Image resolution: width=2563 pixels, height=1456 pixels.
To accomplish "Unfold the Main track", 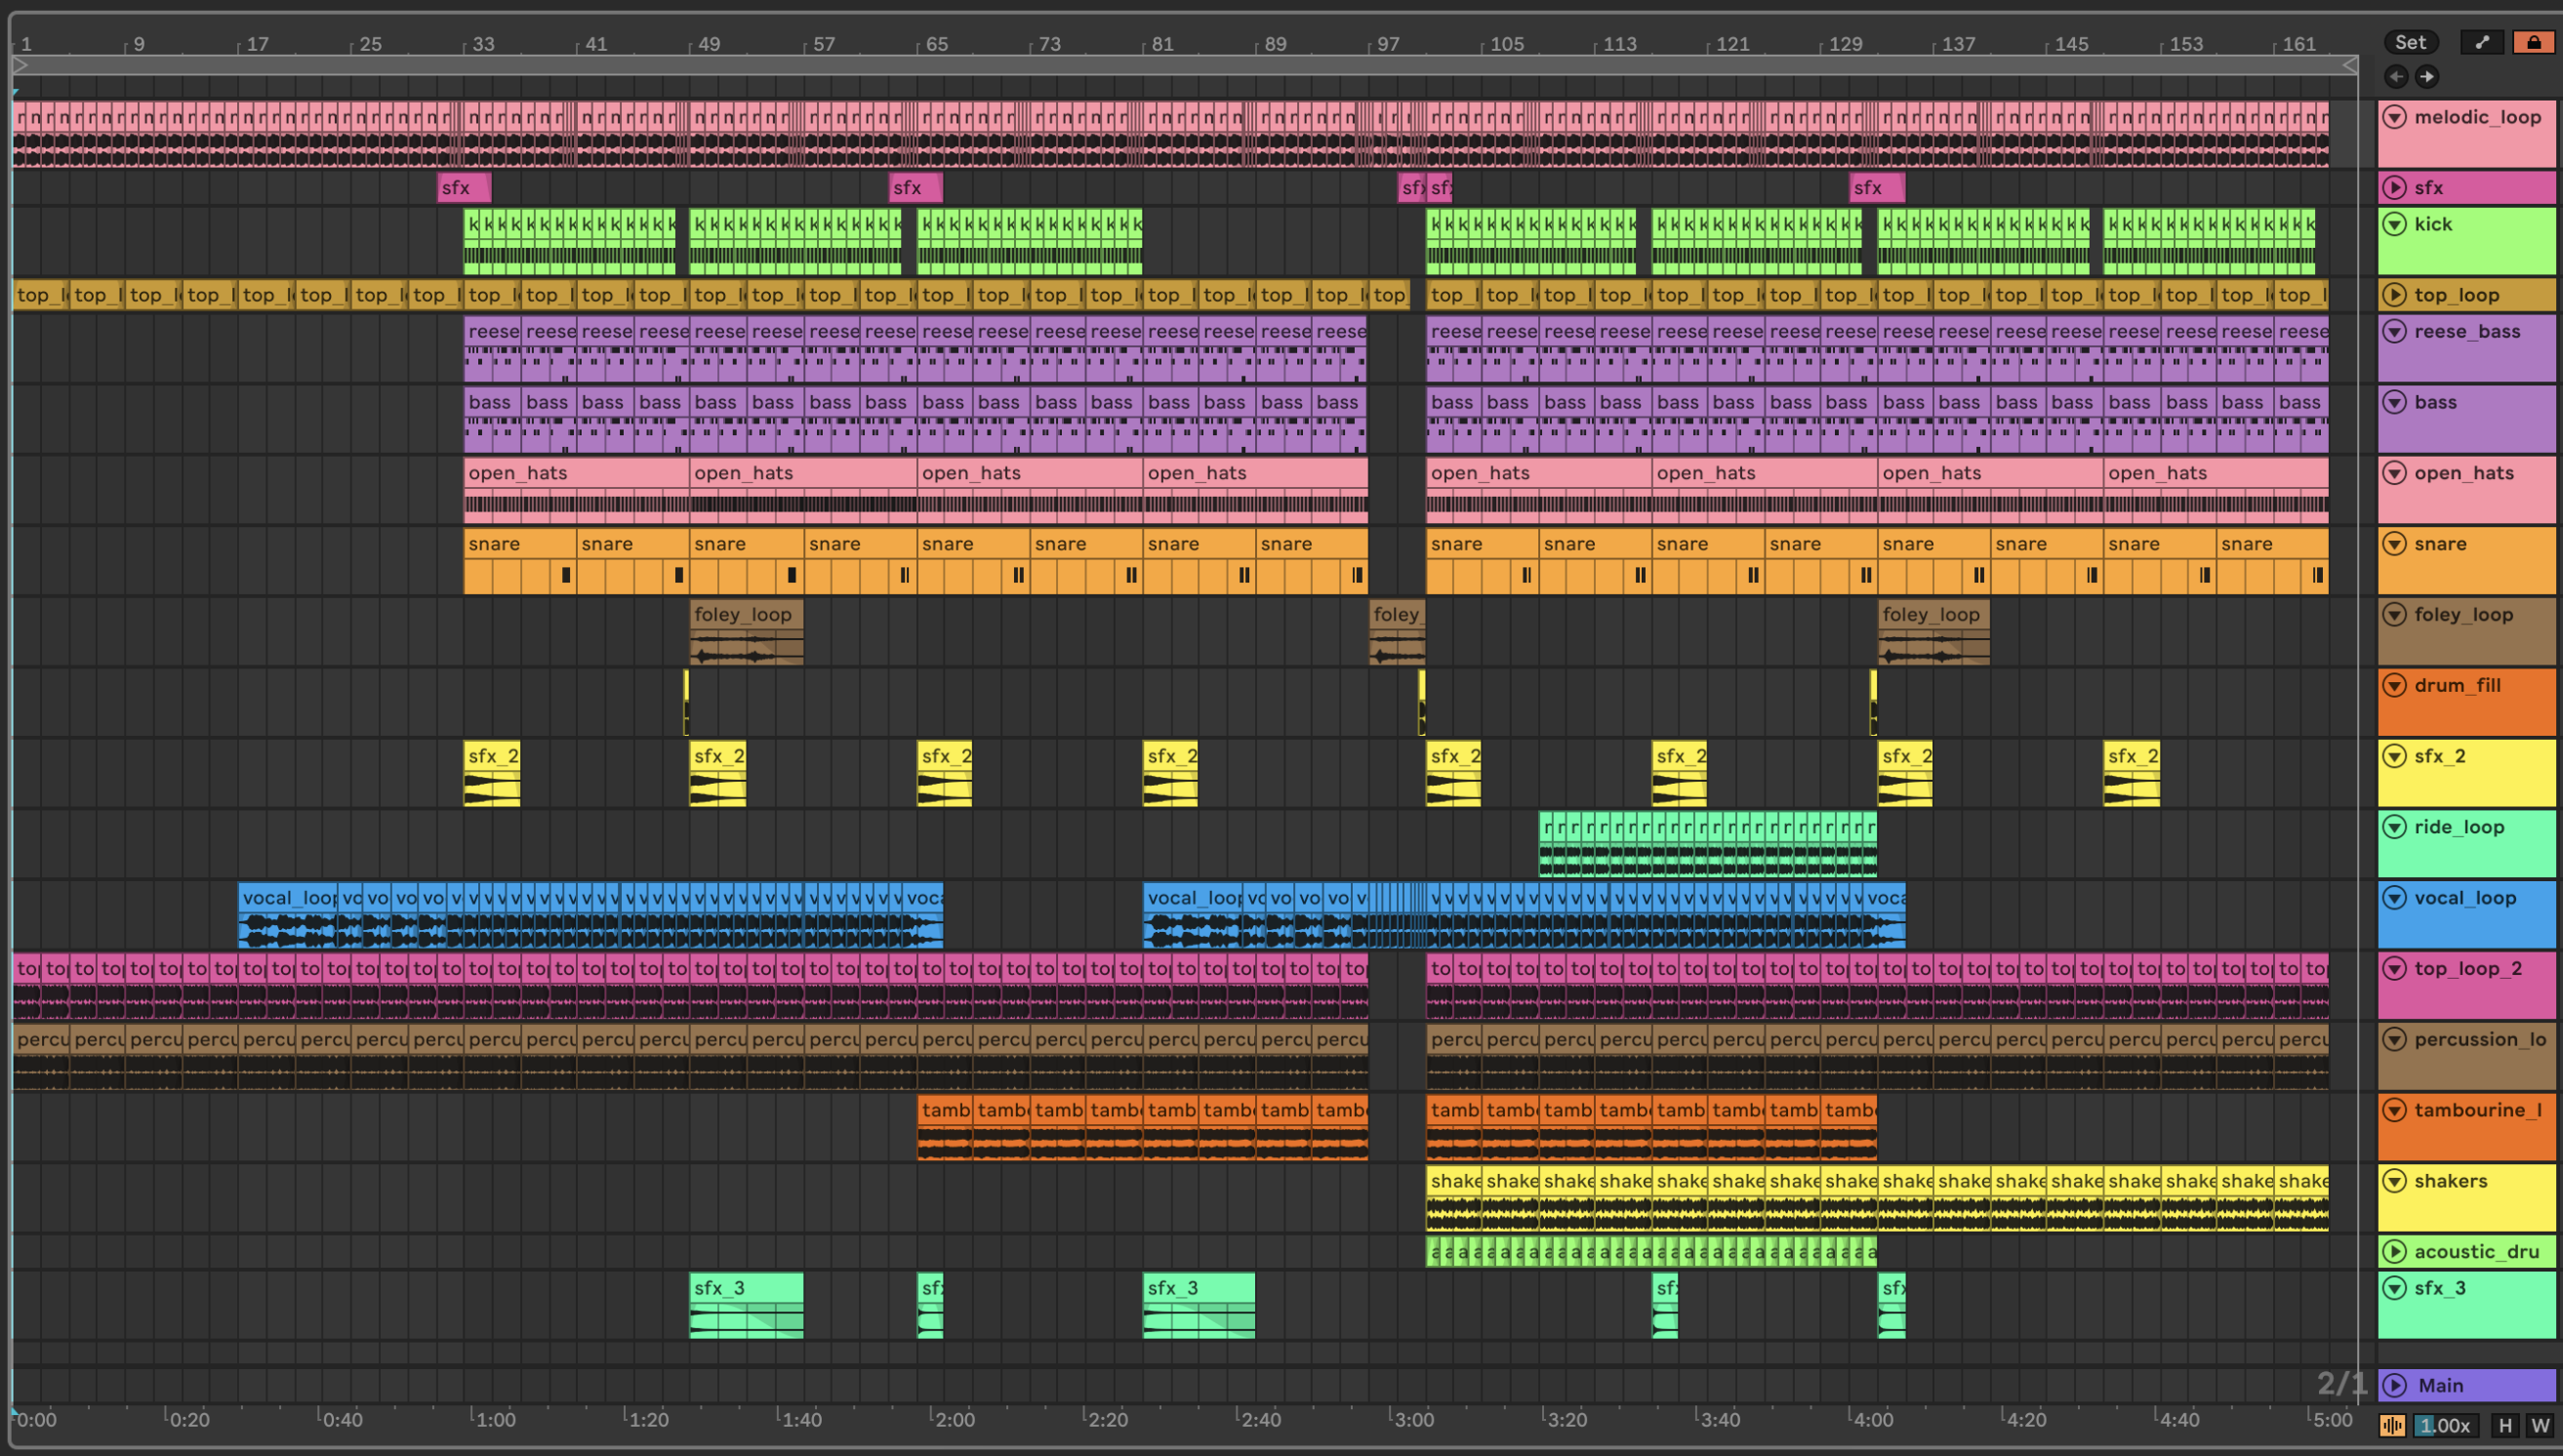I will (2395, 1385).
